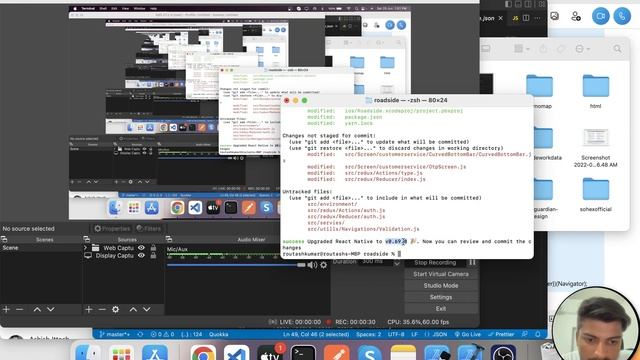Open notifications bell in VS Code status bar
The image size is (640, 360).
[x=538, y=334]
